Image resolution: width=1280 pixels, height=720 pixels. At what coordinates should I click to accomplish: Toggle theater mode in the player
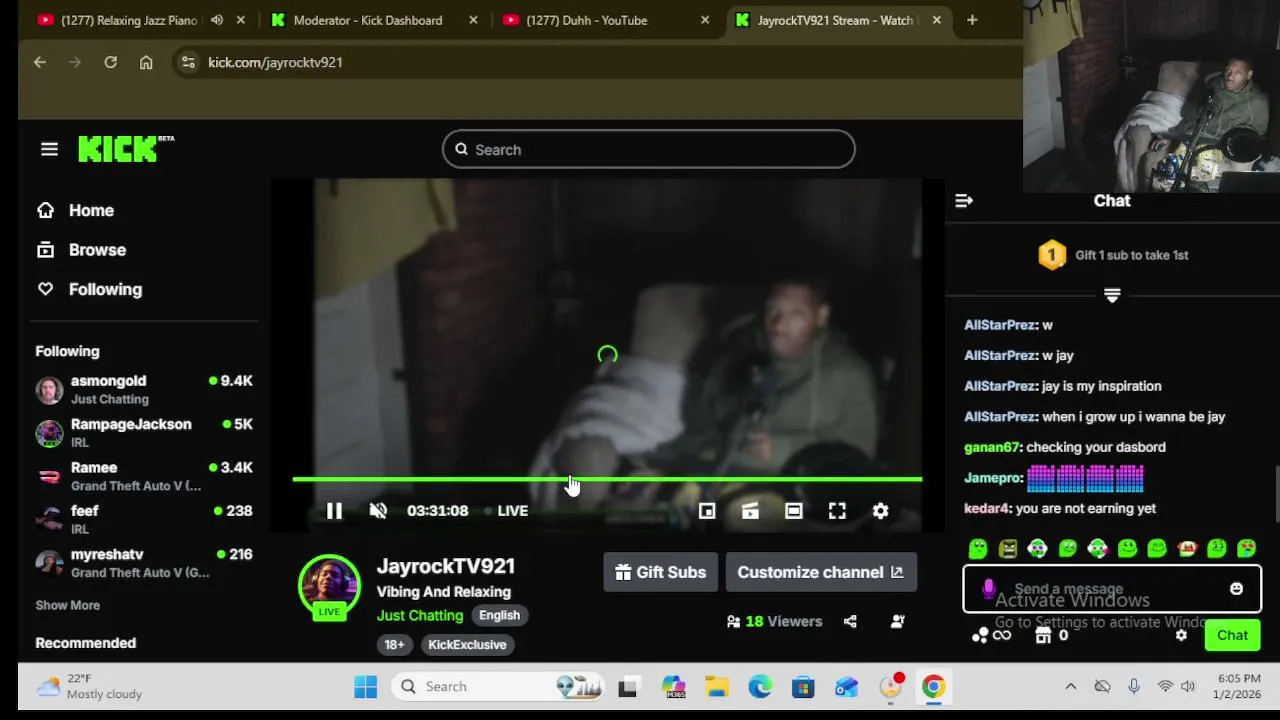[793, 511]
